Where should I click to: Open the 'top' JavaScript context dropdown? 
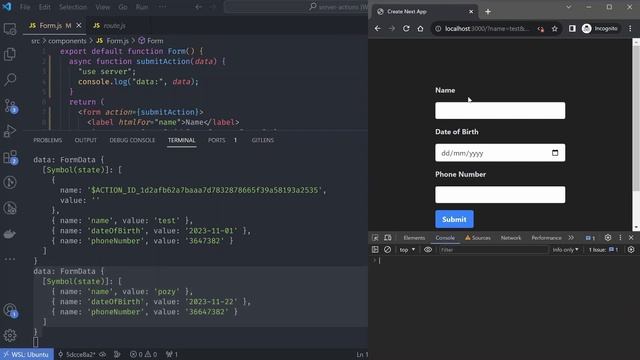pos(407,249)
